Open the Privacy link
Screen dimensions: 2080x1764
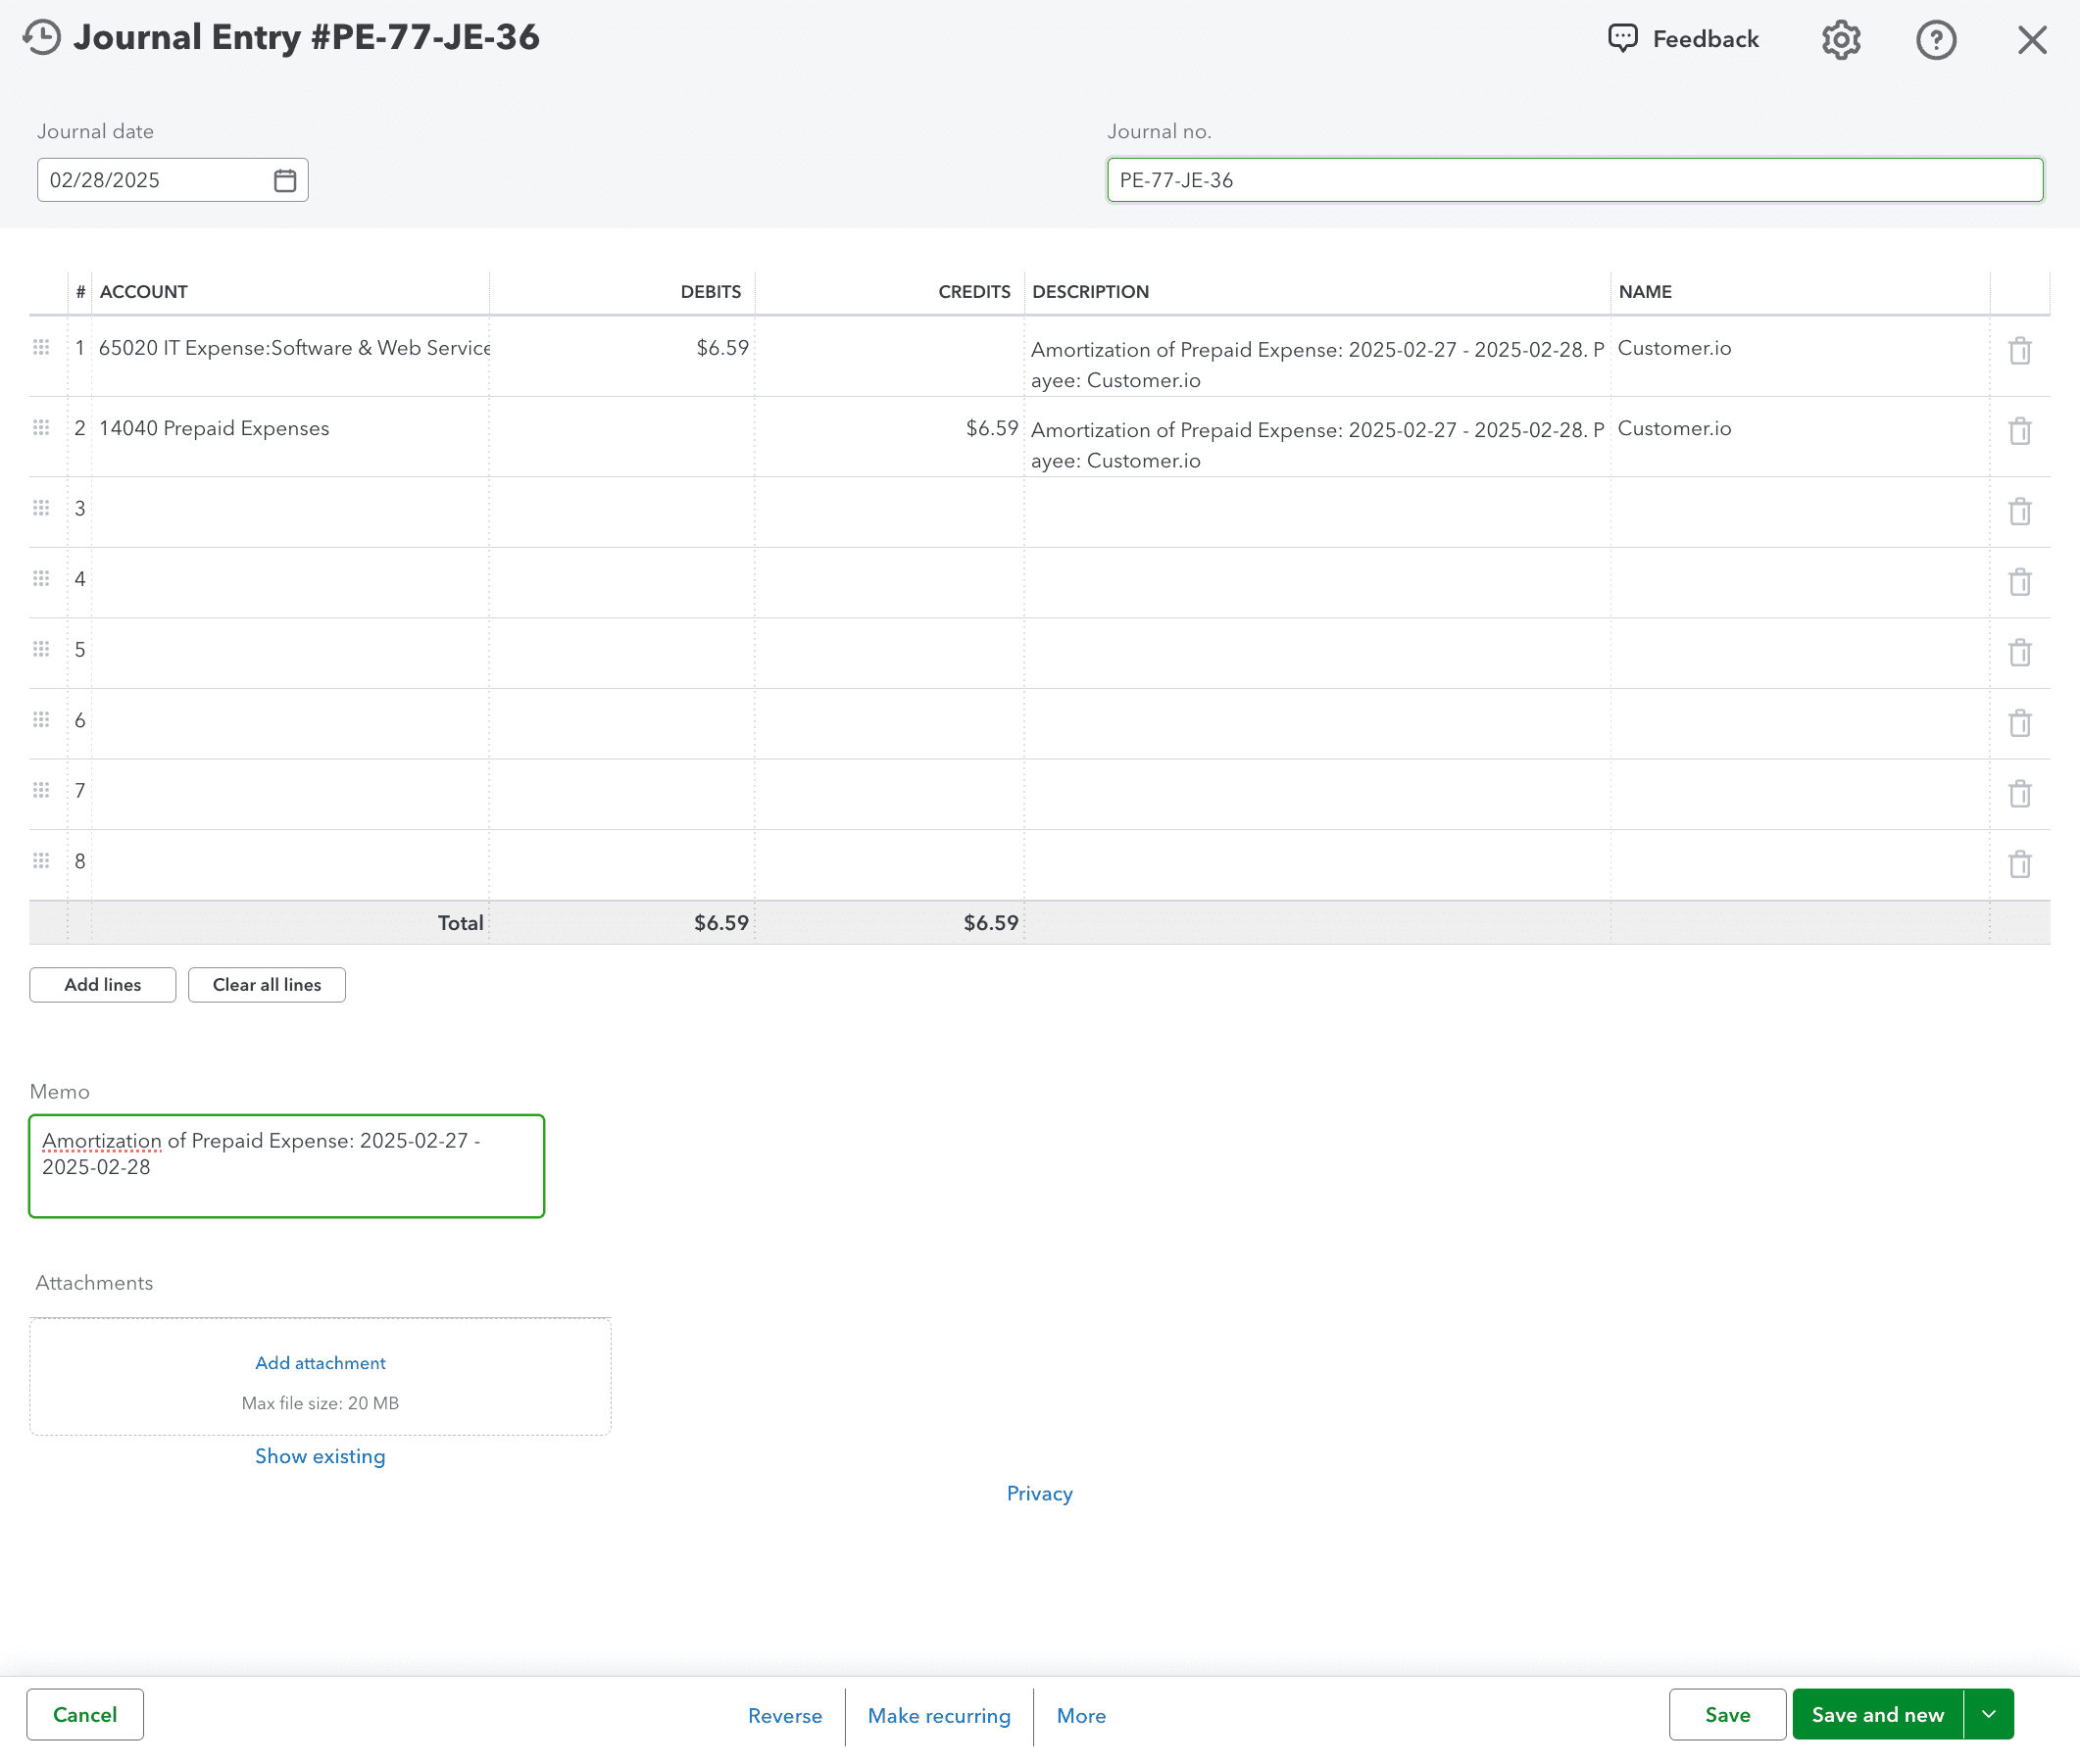click(1039, 1493)
